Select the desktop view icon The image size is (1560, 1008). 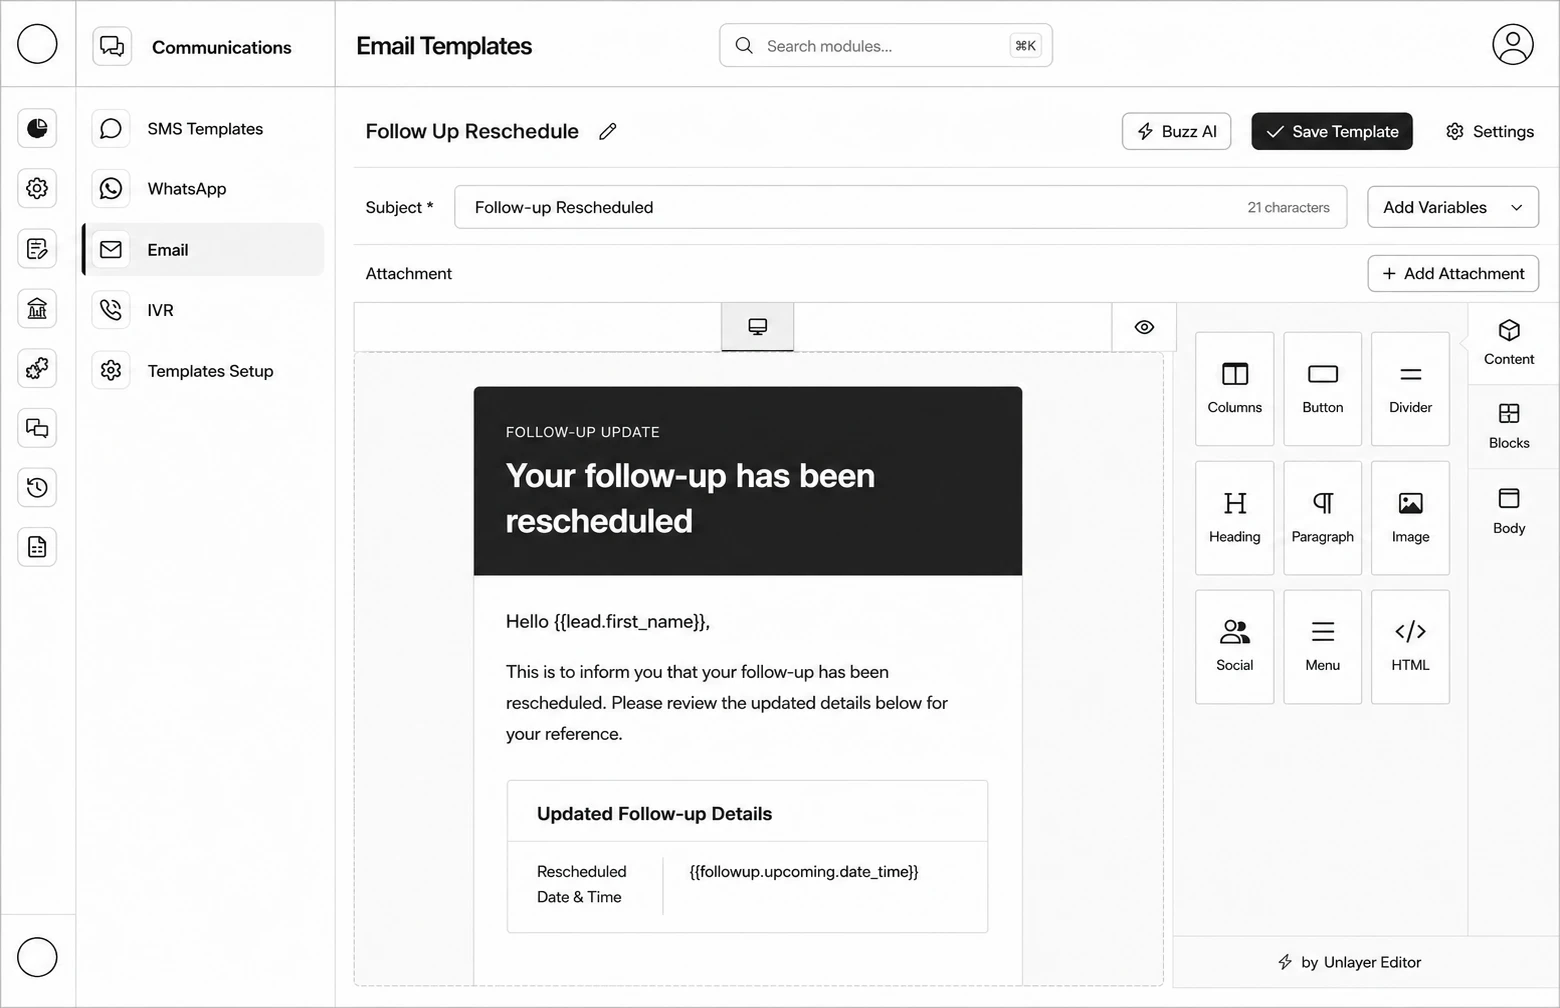[758, 327]
